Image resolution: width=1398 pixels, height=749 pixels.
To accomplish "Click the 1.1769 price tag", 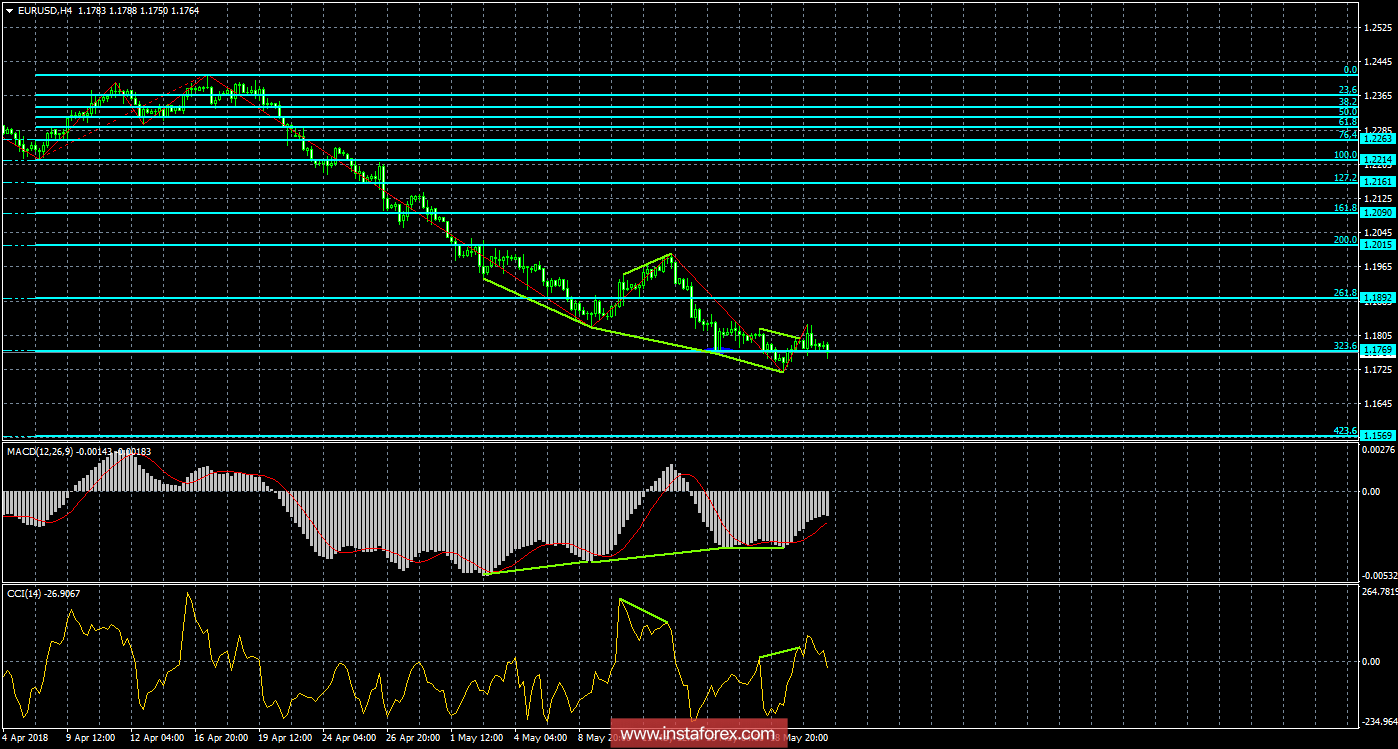I will point(1377,351).
